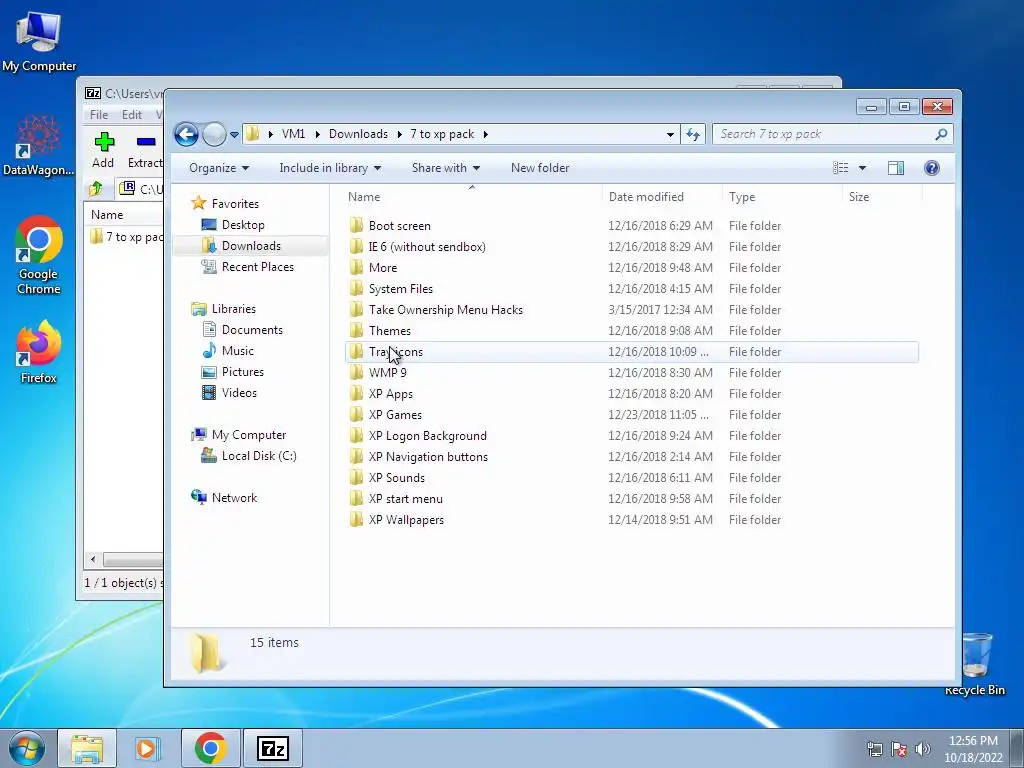The image size is (1024, 768).
Task: Select the XP Logon Background folder
Action: tap(428, 436)
